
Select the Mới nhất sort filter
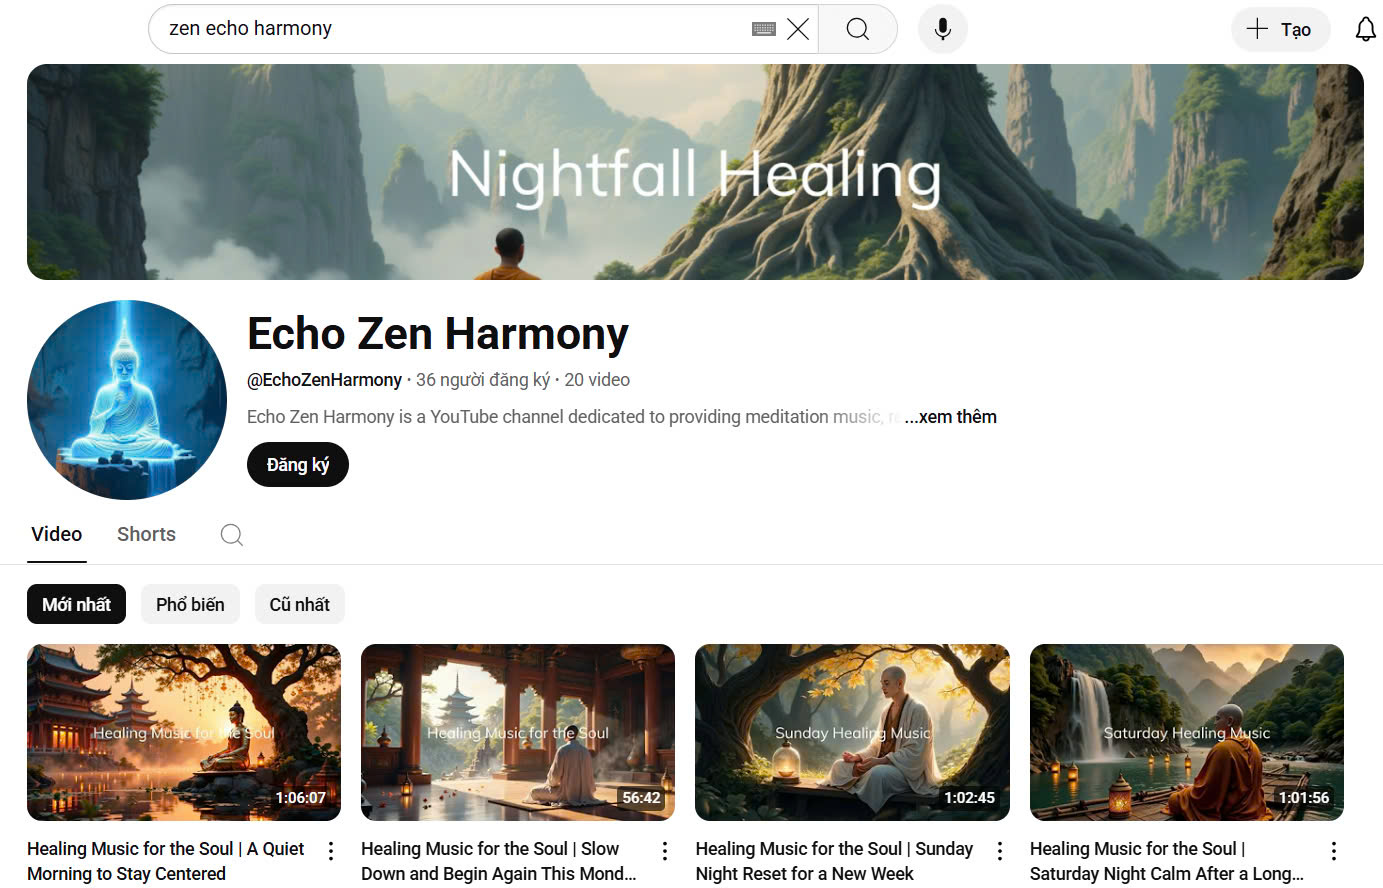[x=76, y=604]
